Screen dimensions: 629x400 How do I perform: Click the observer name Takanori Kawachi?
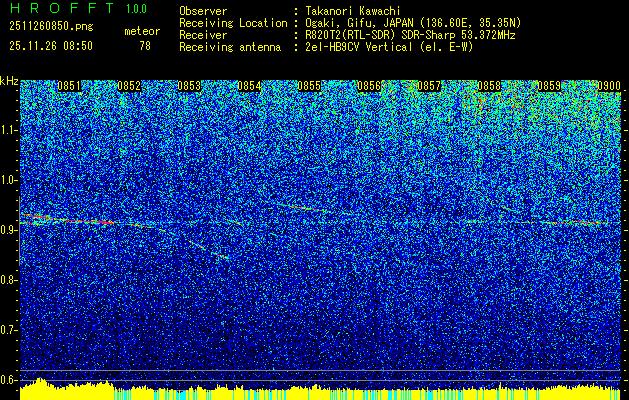point(353,11)
